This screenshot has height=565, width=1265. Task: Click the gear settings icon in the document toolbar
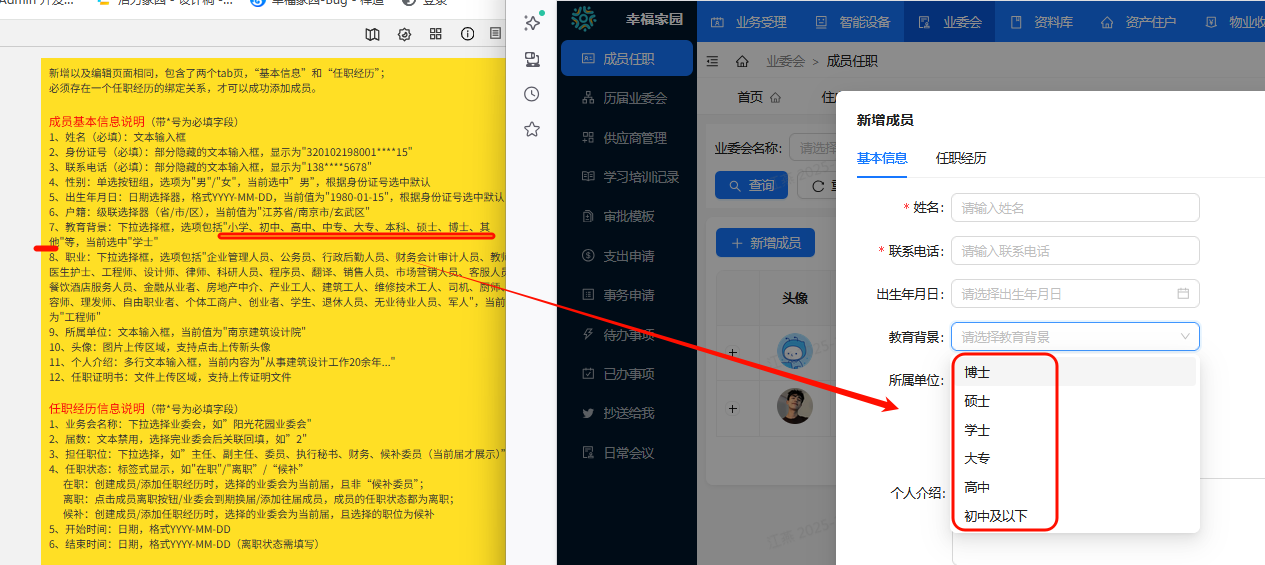pyautogui.click(x=404, y=34)
